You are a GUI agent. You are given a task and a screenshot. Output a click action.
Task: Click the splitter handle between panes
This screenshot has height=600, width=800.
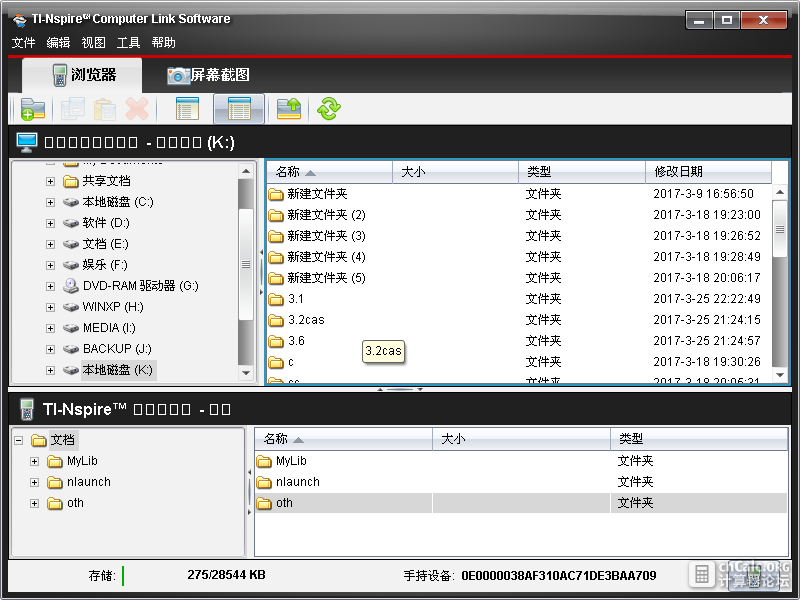pos(400,389)
